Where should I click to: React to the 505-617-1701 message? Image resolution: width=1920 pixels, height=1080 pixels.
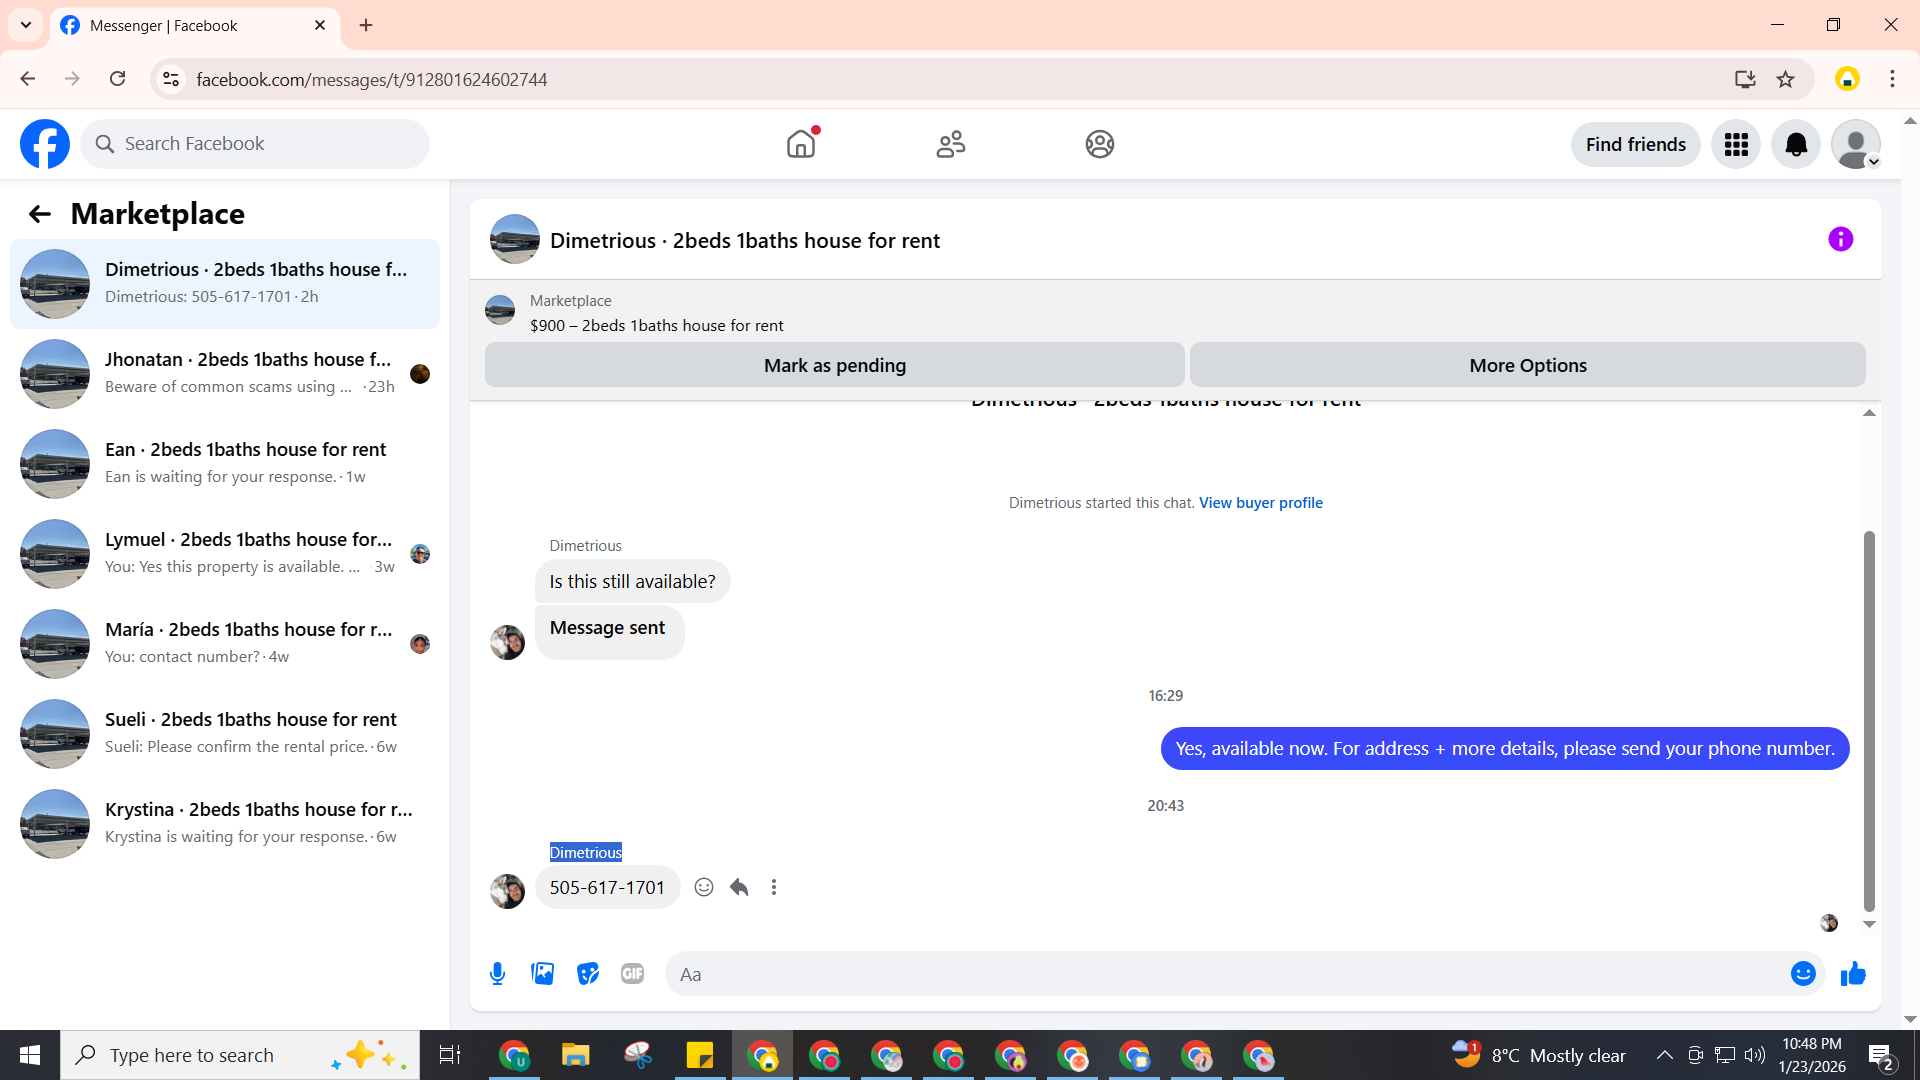704,887
